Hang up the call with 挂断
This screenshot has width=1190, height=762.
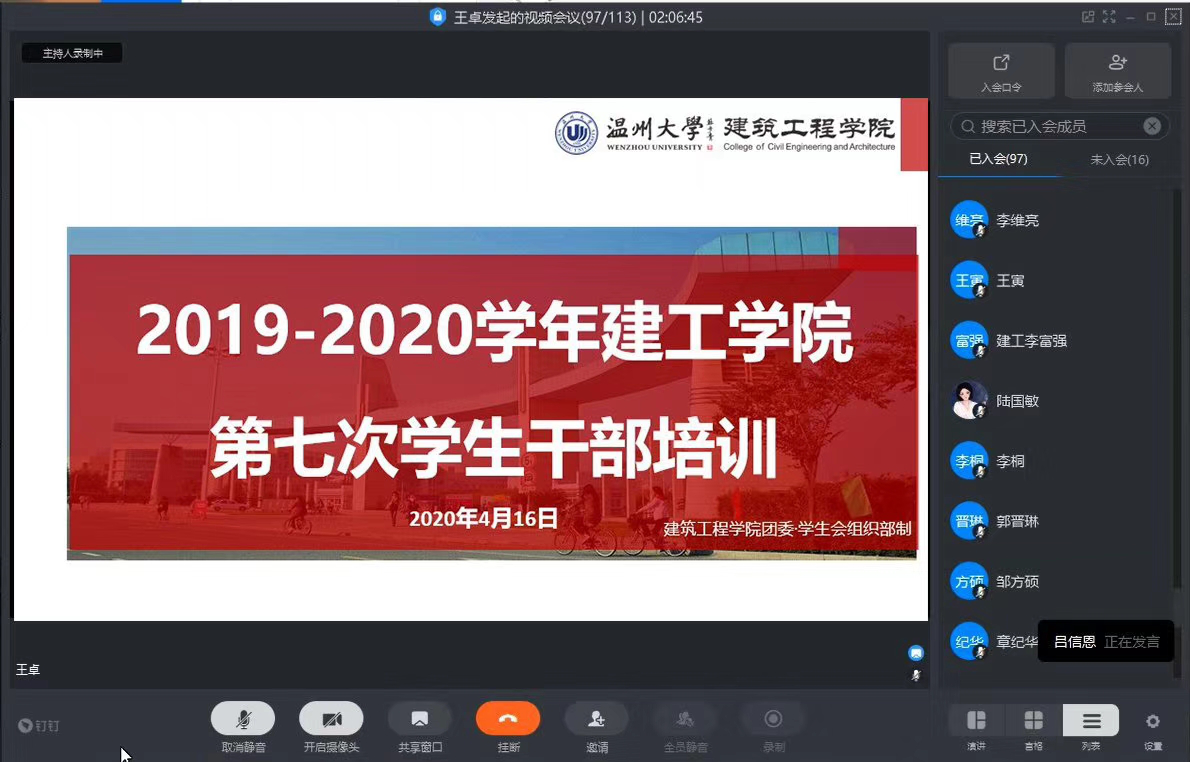(x=508, y=719)
